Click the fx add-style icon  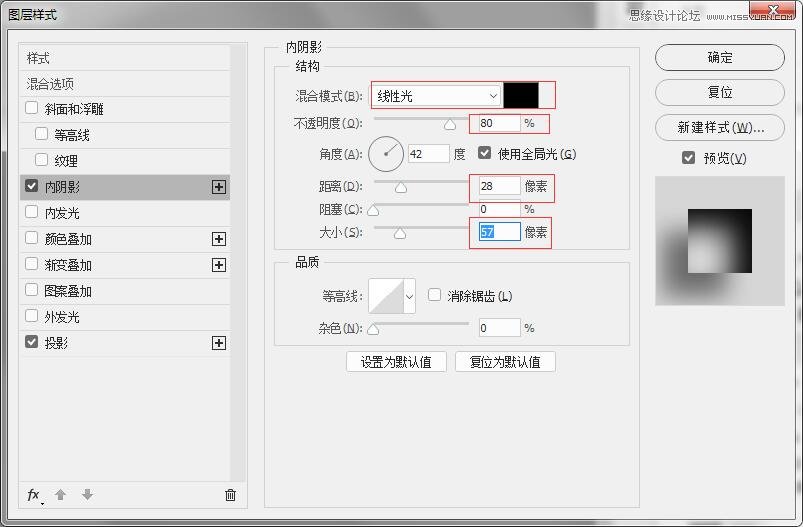pyautogui.click(x=34, y=495)
